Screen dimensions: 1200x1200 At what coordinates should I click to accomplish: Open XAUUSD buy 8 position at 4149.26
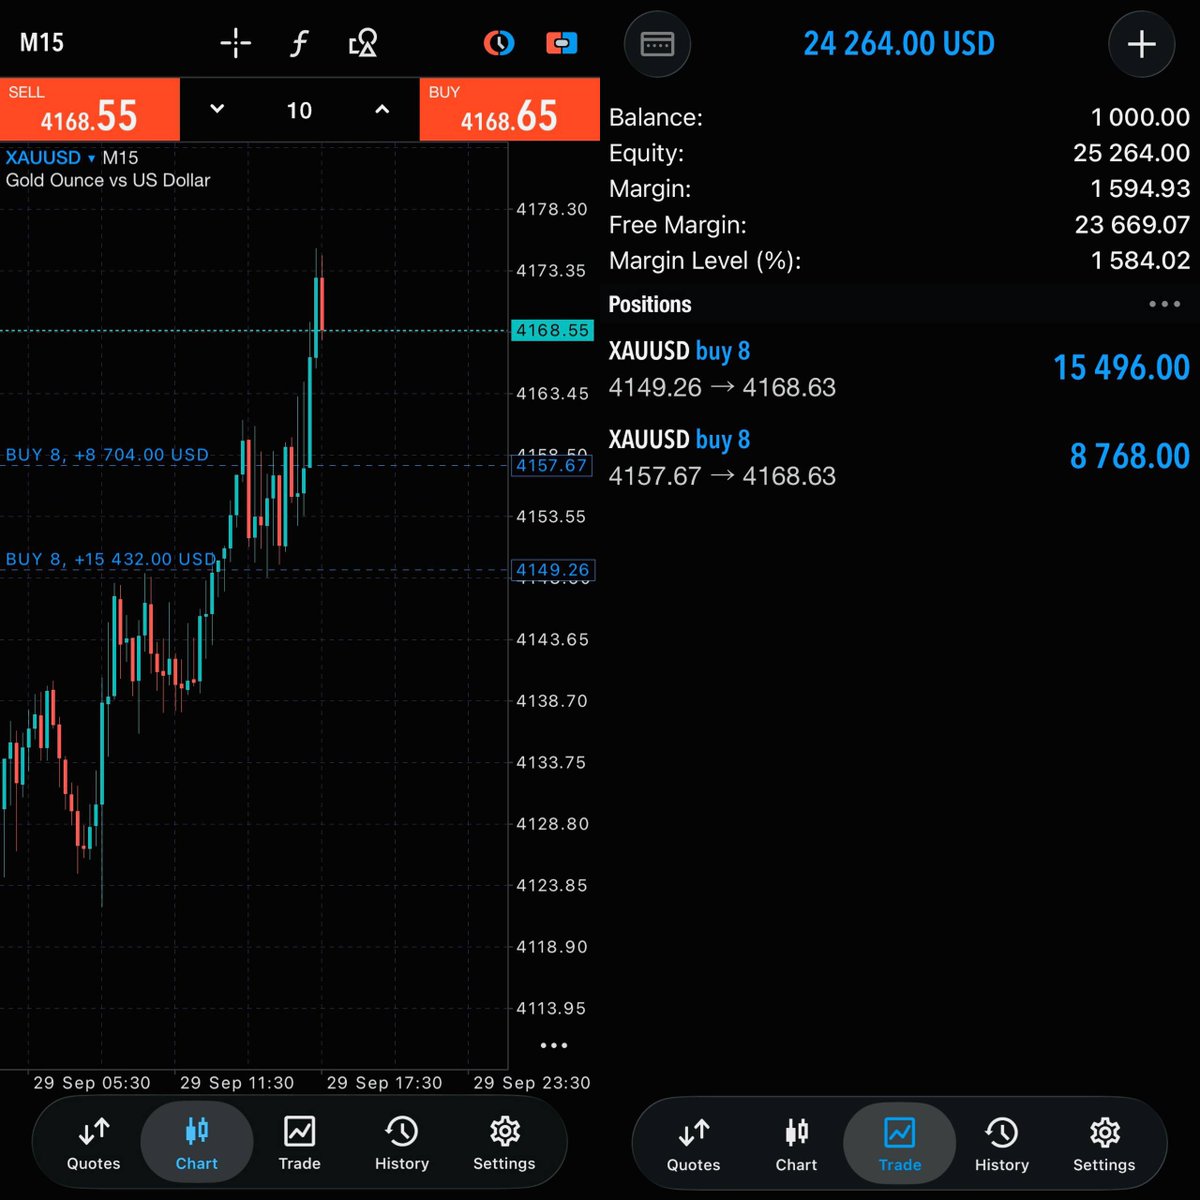pyautogui.click(x=900, y=369)
